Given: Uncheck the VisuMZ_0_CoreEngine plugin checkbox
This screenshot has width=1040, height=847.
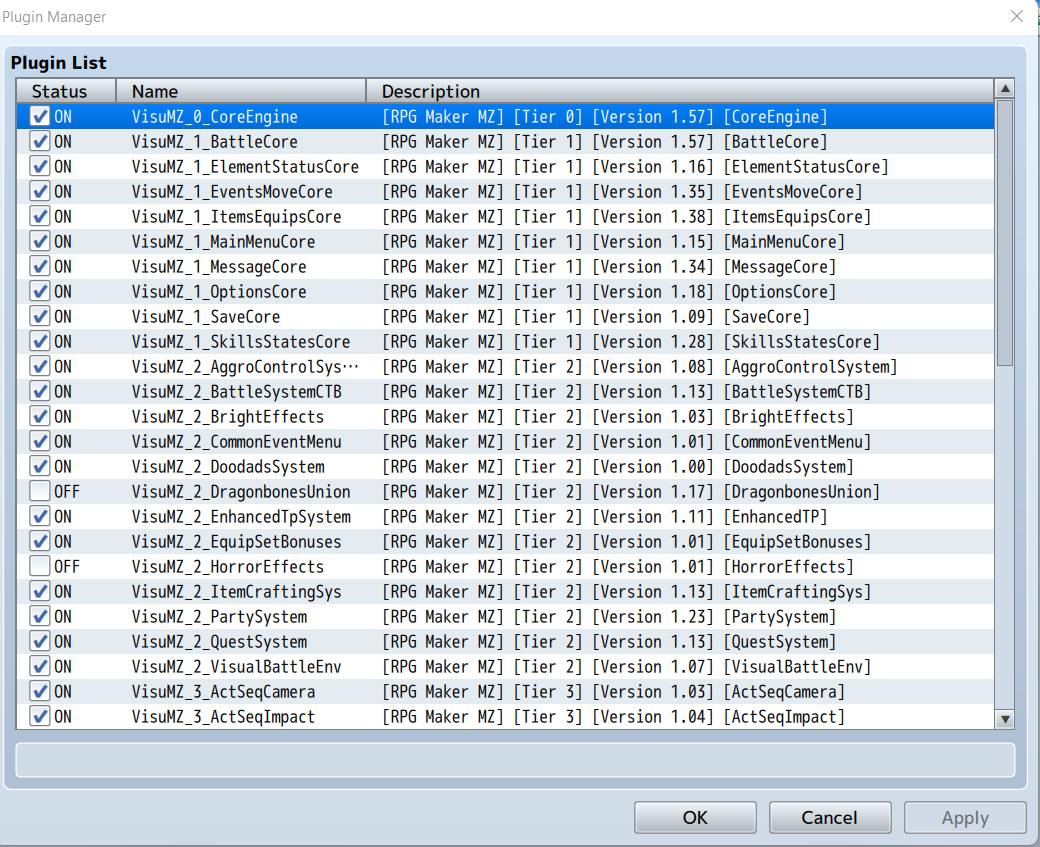Looking at the screenshot, I should (x=40, y=117).
